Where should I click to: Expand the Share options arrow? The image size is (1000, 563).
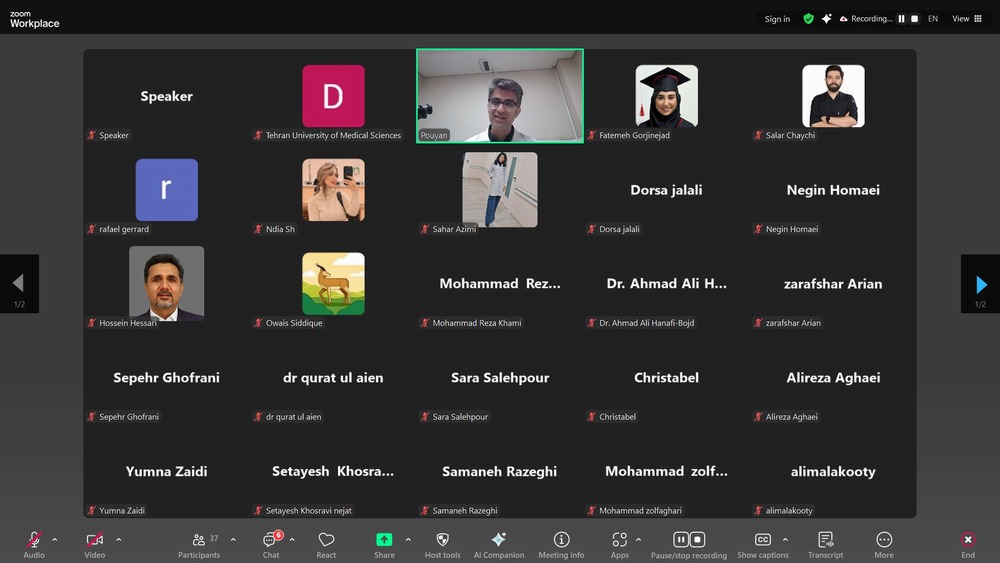[x=408, y=540]
